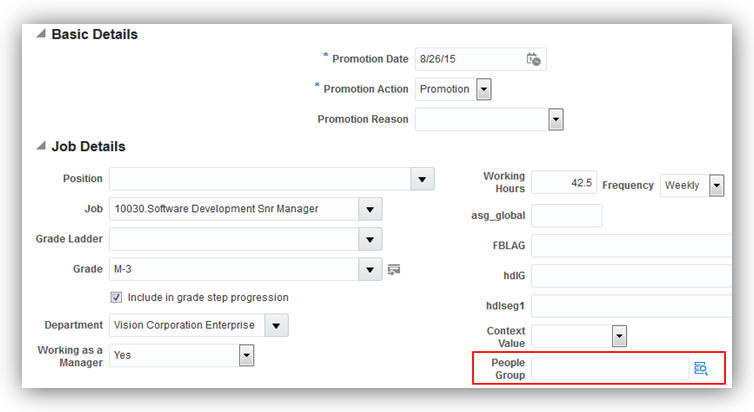This screenshot has height=412, width=754.
Task: Expand the Grade dropdown arrow
Action: tap(371, 269)
